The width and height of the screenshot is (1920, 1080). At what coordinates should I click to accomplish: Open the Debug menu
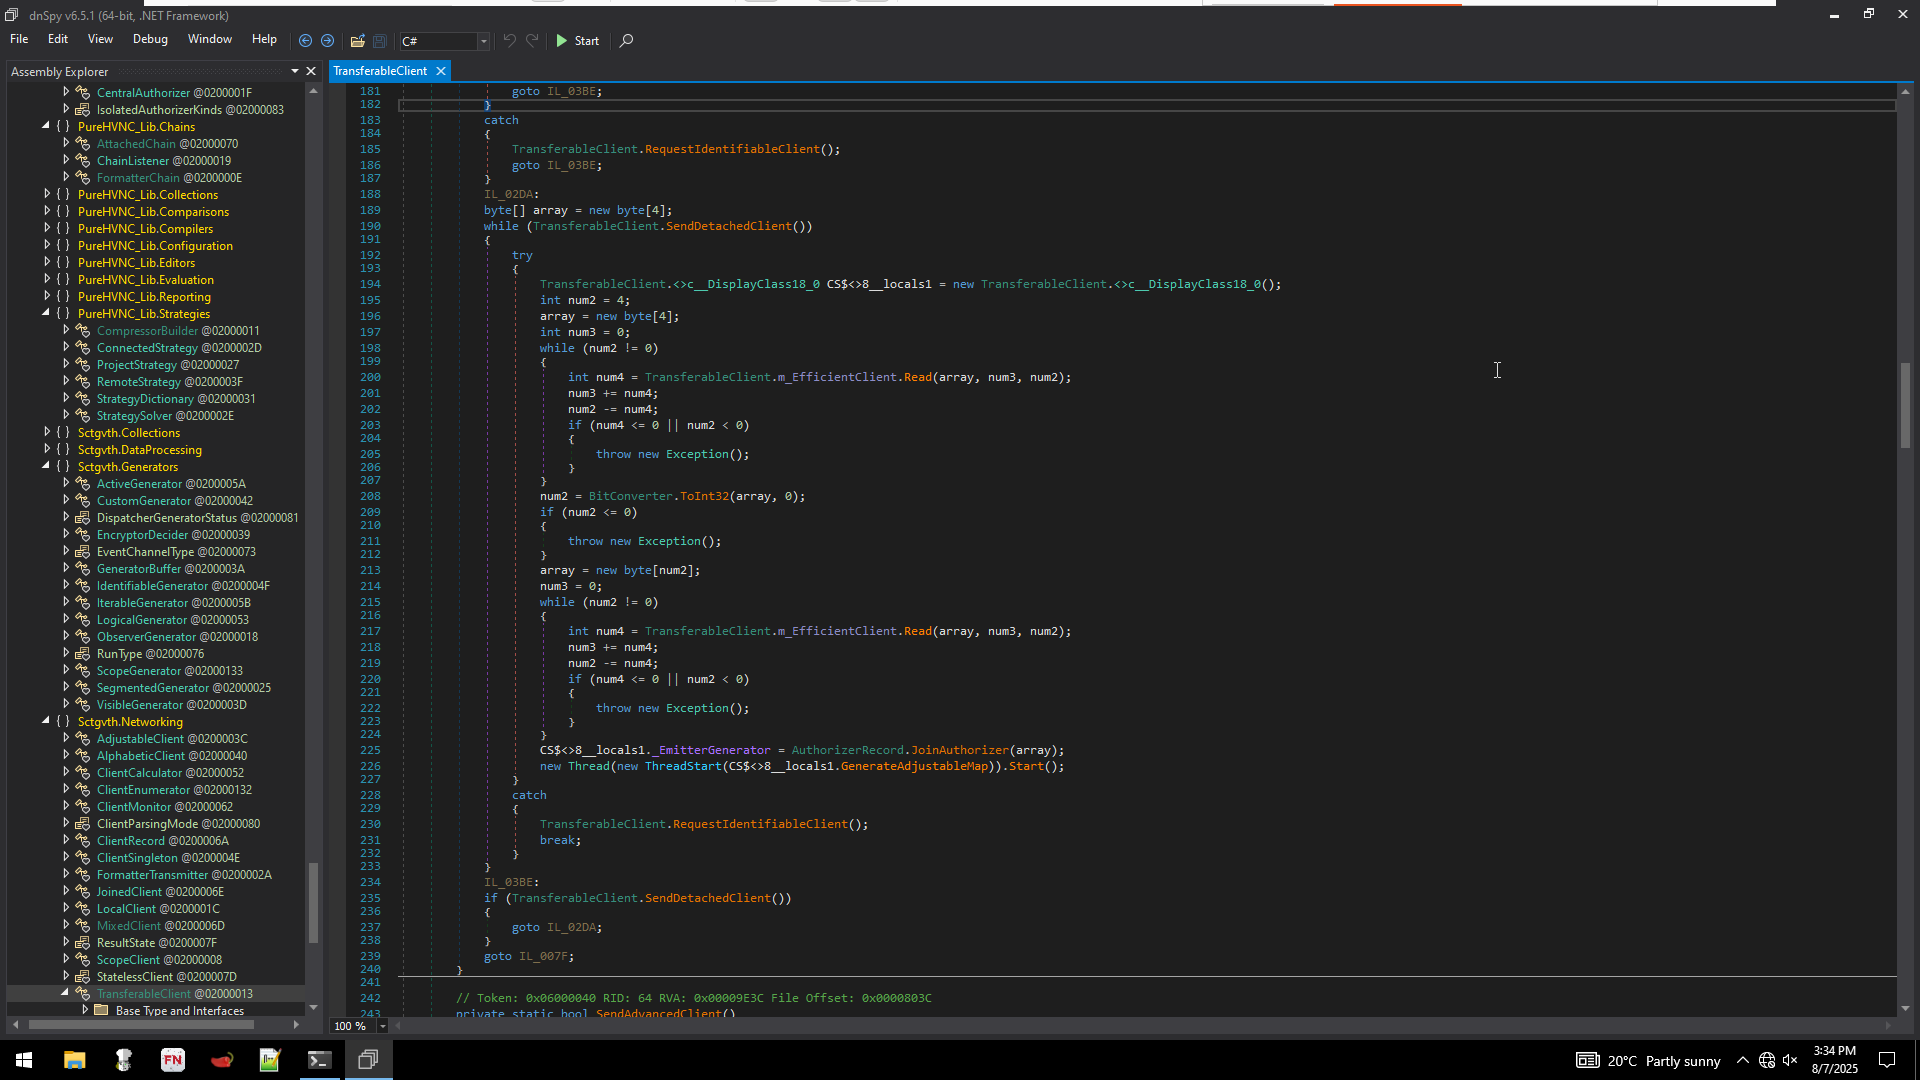click(x=150, y=39)
